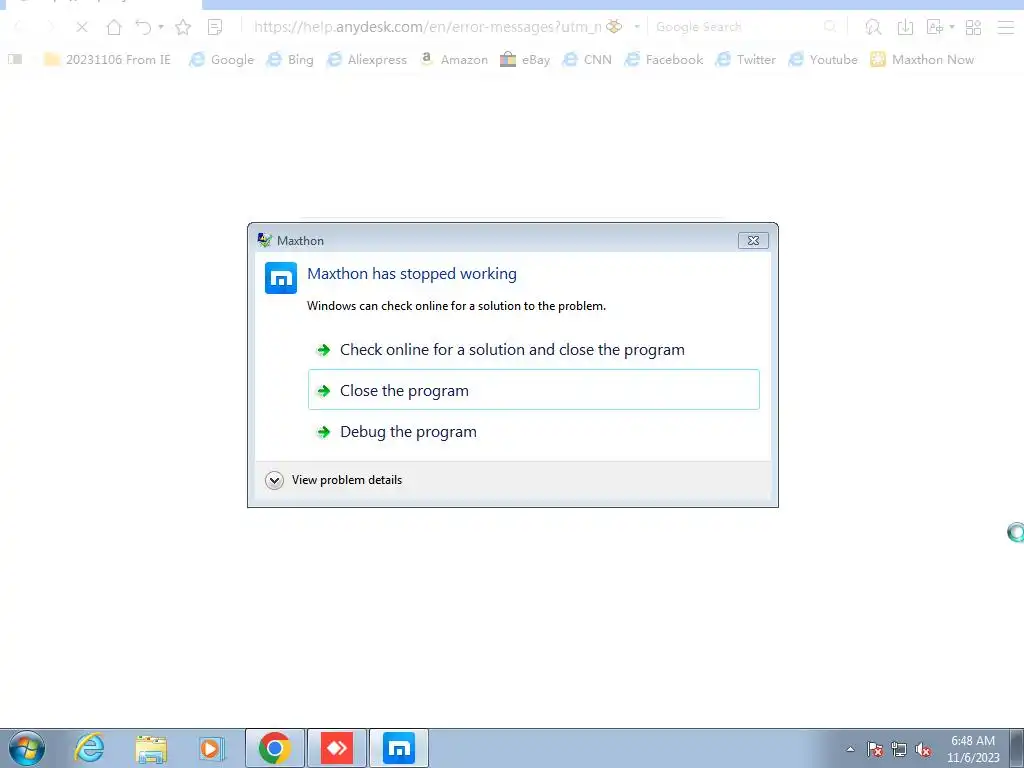Add page to favorites with the star icon
Viewport: 1024px width, 768px height.
(183, 27)
